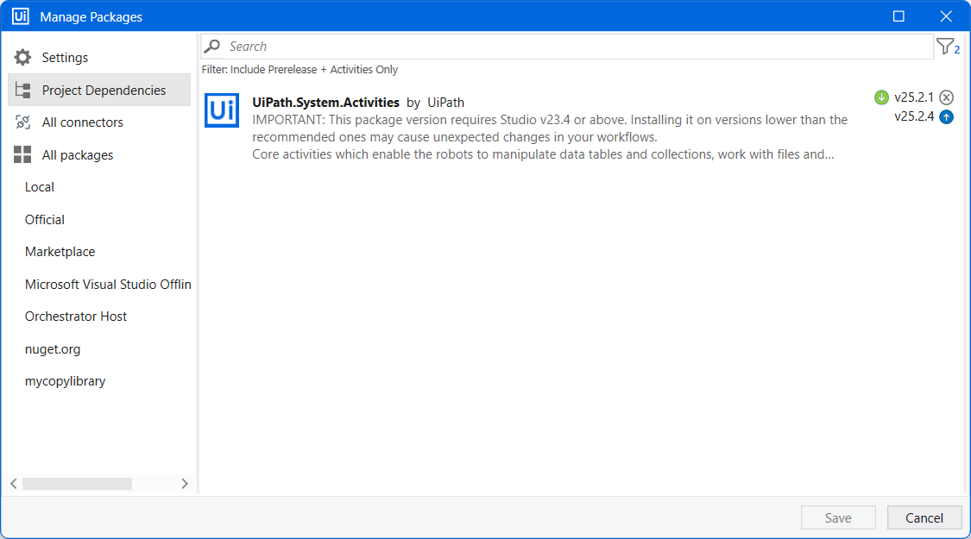Viewport: 971px width, 539px height.
Task: Click the v25.2.4 version label
Action: click(913, 116)
